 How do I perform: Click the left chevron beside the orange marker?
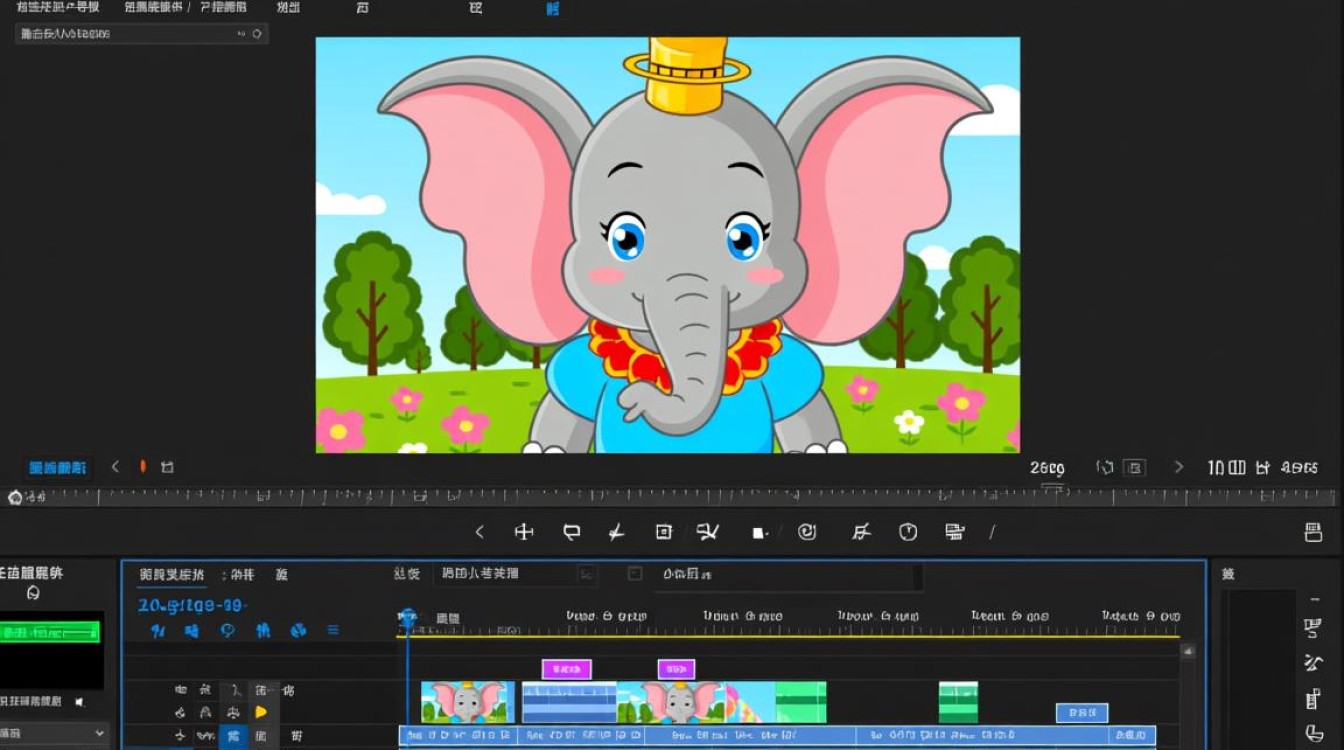115,466
